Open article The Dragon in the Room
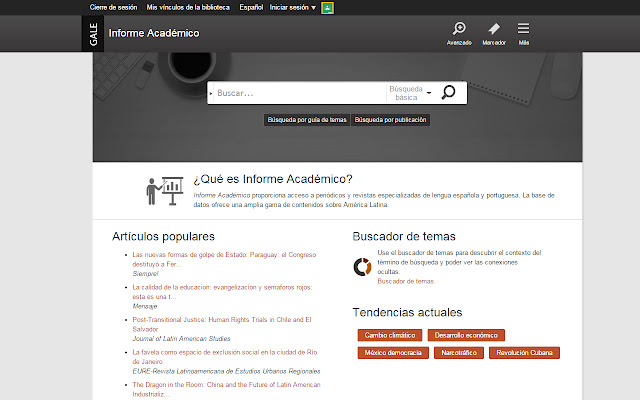 (226, 389)
